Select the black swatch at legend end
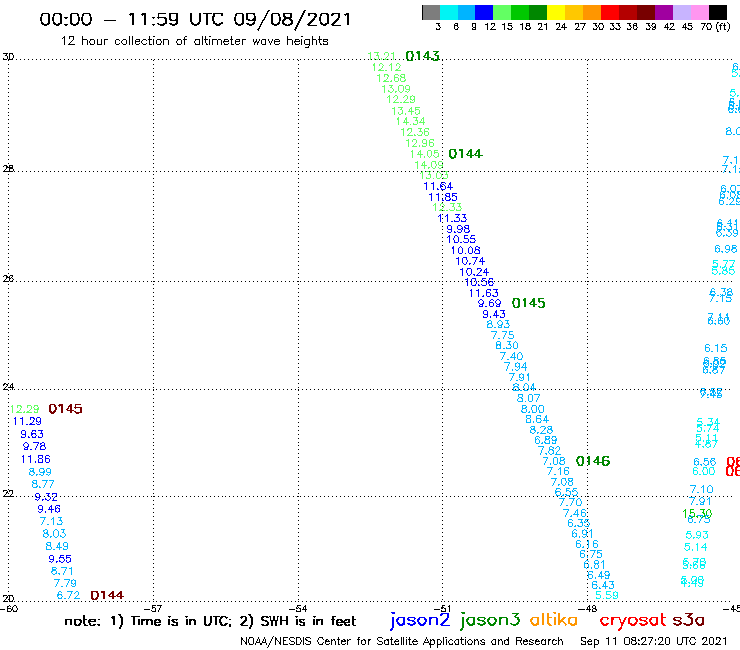Viewport: 740px width, 650px height. coord(718,12)
